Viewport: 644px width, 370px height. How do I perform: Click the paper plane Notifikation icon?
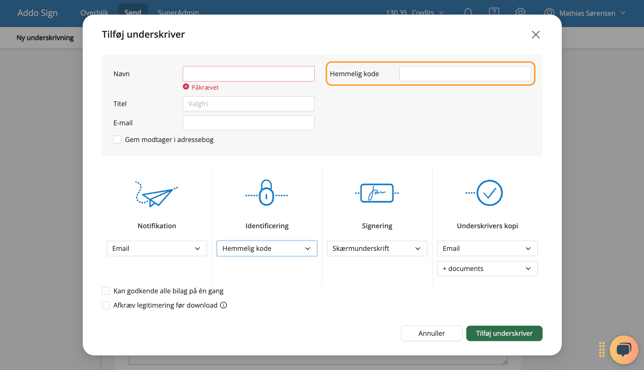(156, 194)
